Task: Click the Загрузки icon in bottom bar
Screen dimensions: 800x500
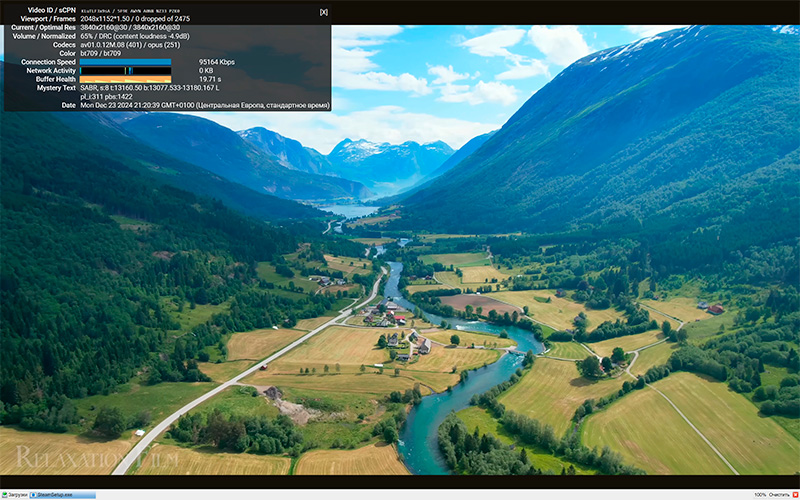Action: coord(15,495)
